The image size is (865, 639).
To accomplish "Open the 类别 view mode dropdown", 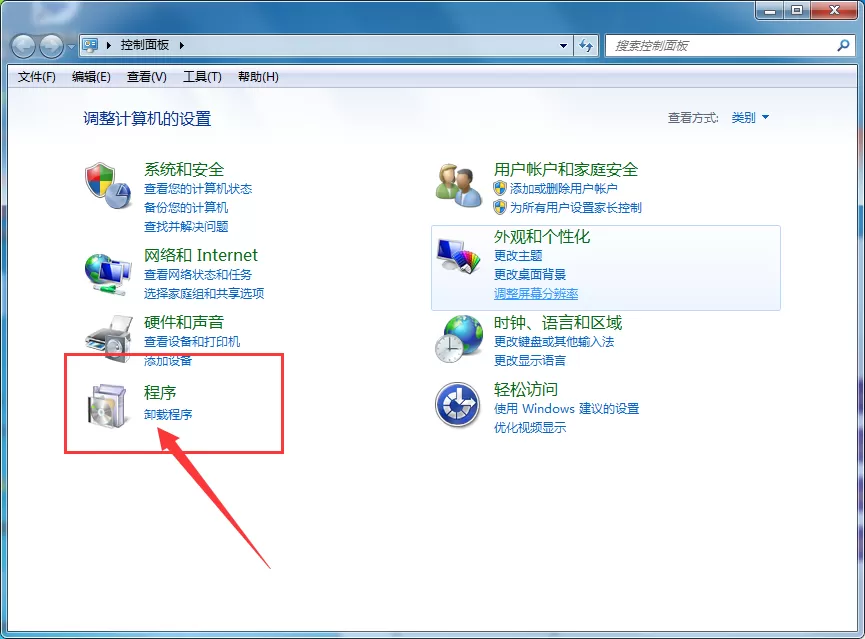I will pyautogui.click(x=750, y=118).
